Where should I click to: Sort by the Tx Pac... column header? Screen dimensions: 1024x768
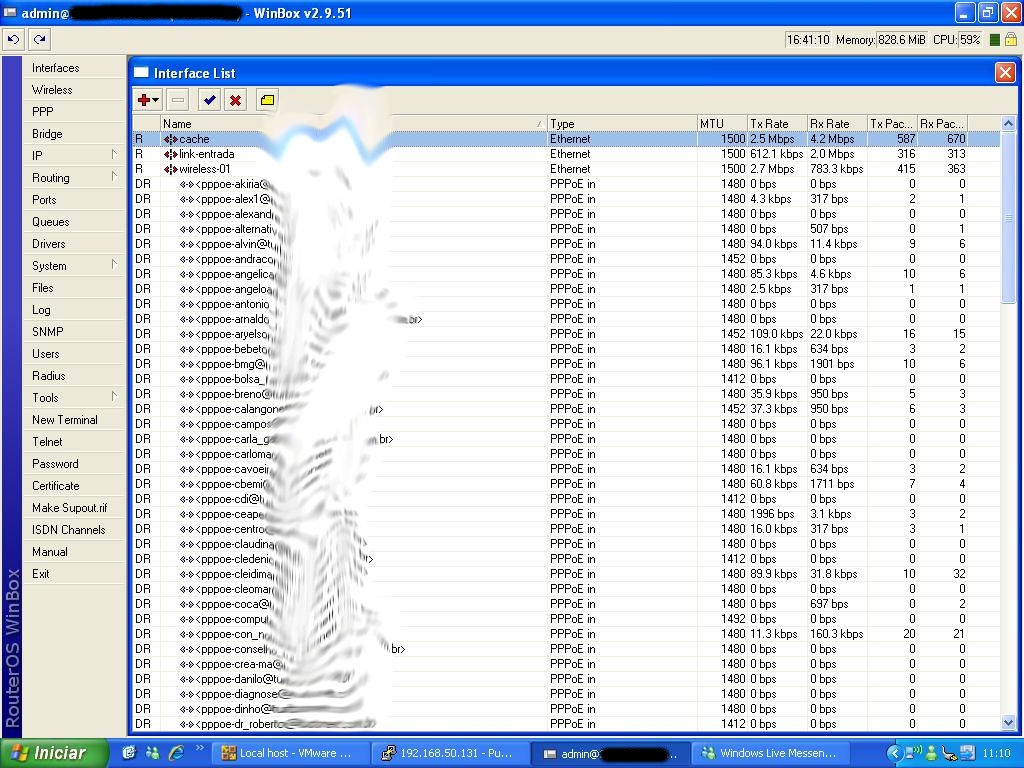(x=892, y=123)
